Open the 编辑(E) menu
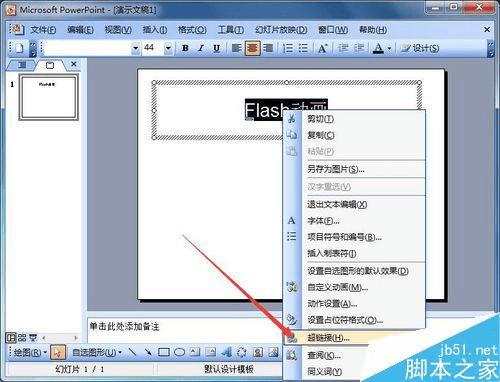This screenshot has height=382, width=500. 80,30
